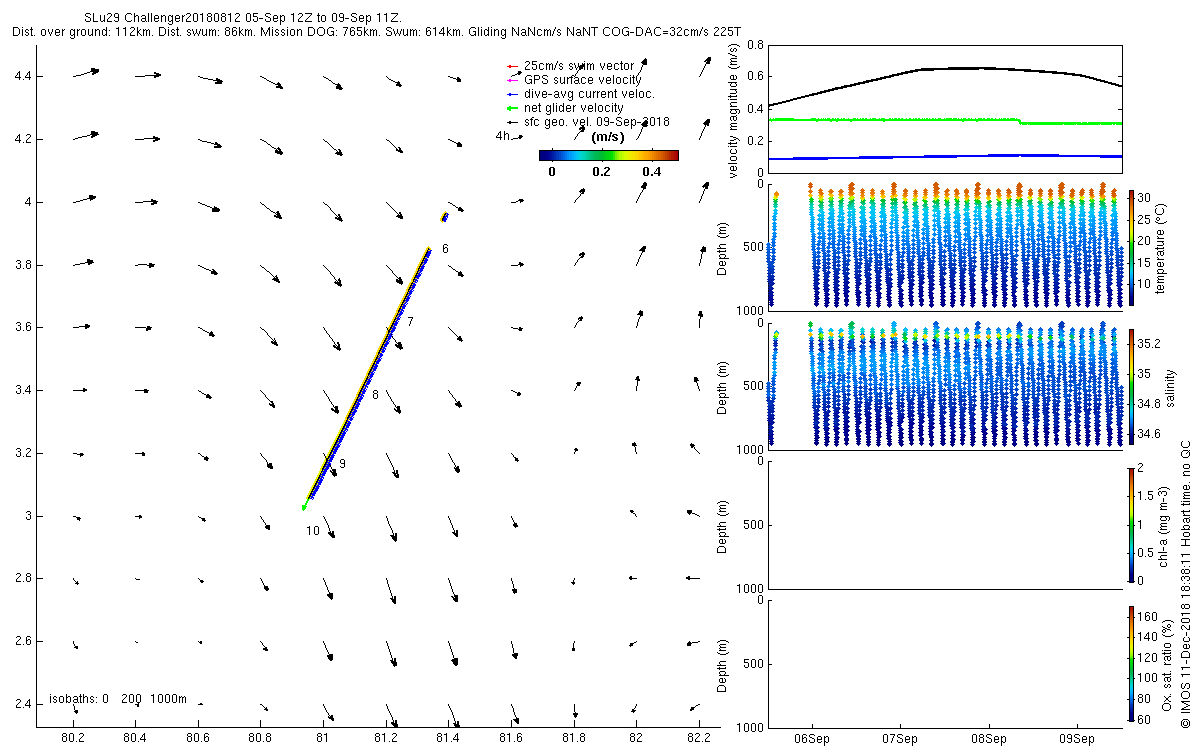Image resolution: width=1200 pixels, height=750 pixels.
Task: Click the '08Sep' date tick on the time axis
Action: pos(989,738)
